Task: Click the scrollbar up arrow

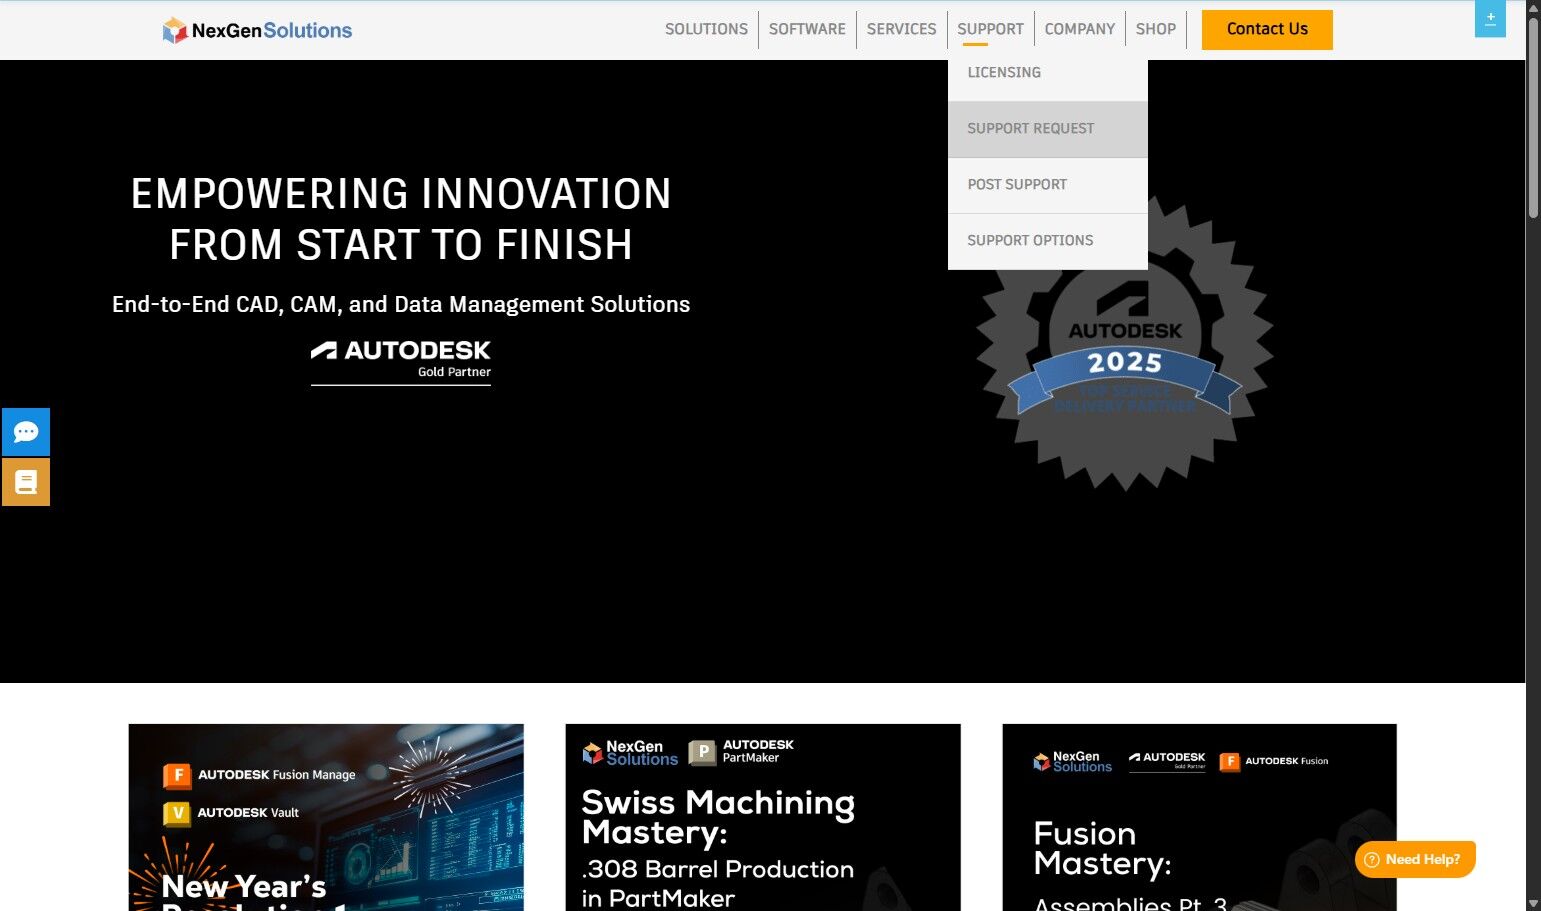Action: tap(1533, 8)
